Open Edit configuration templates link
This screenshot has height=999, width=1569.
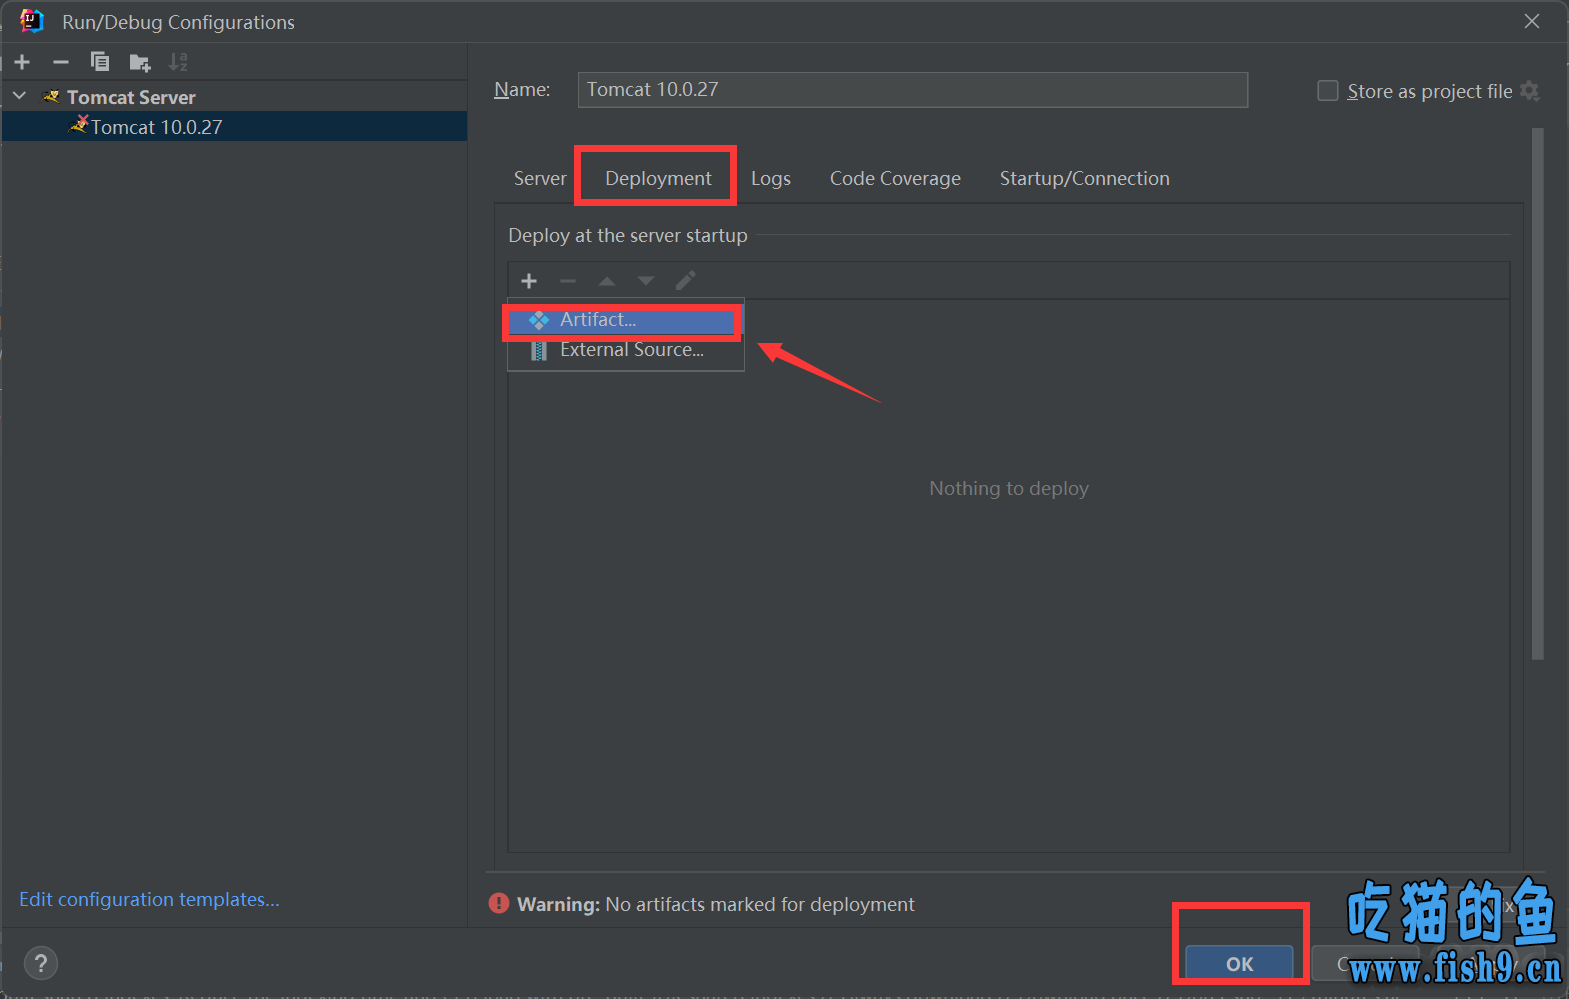149,899
